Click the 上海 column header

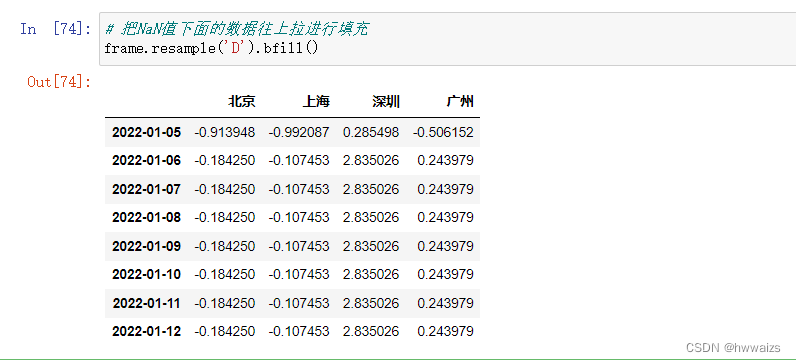pos(316,102)
